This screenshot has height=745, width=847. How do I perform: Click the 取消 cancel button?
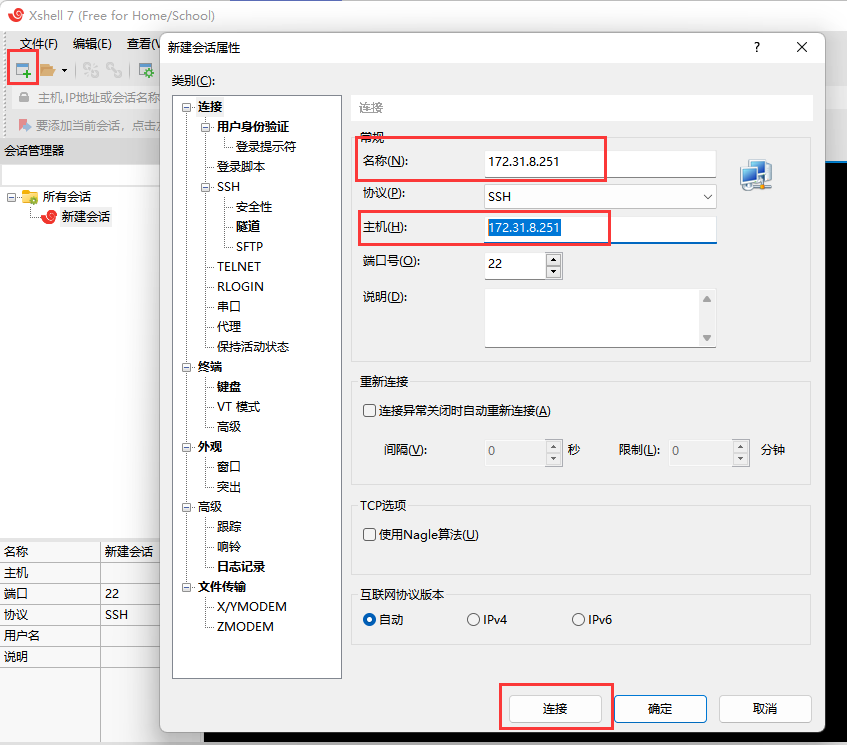(764, 708)
